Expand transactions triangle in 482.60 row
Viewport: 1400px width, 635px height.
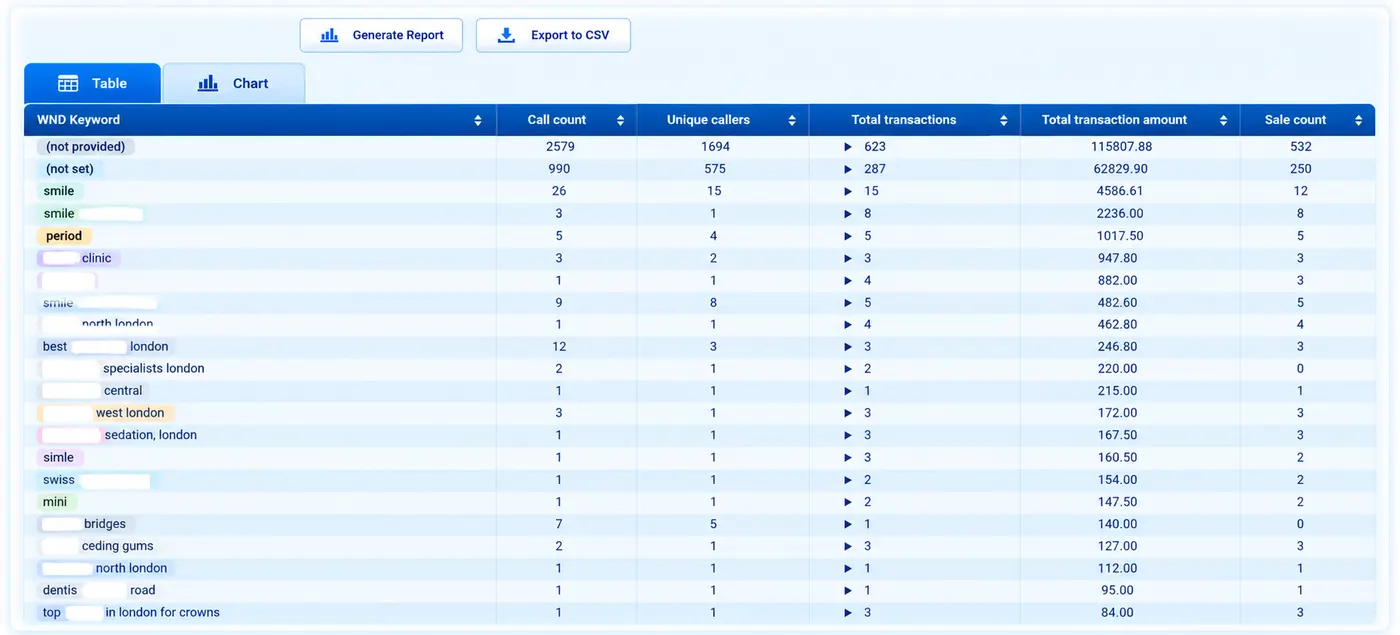(x=849, y=302)
